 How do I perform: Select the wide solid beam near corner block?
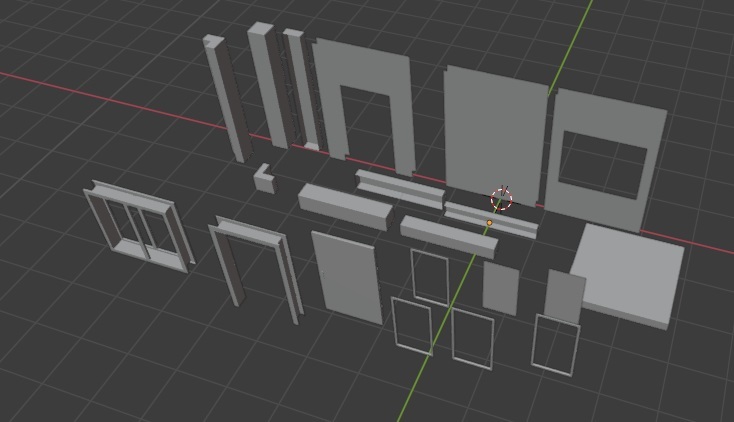point(344,207)
